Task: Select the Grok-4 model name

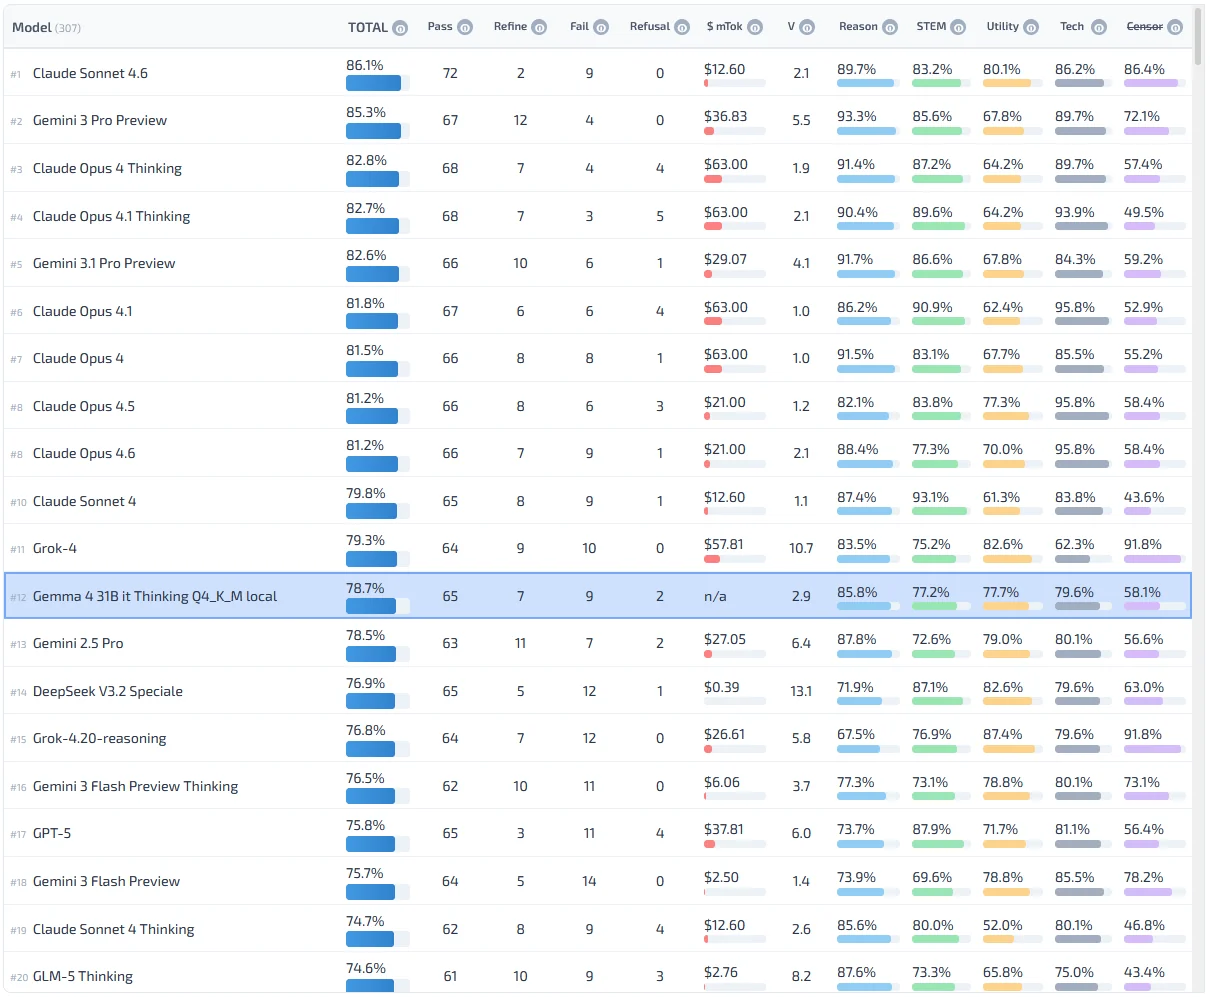Action: (x=54, y=548)
